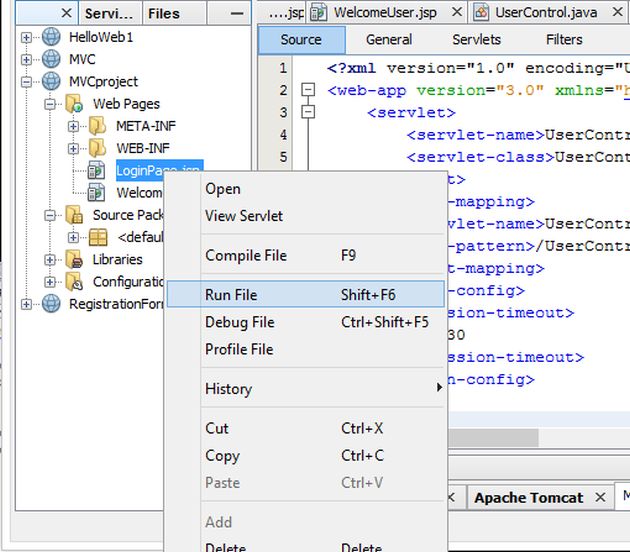Switch to the Source view tab
Image resolution: width=630 pixels, height=552 pixels.
[x=301, y=40]
